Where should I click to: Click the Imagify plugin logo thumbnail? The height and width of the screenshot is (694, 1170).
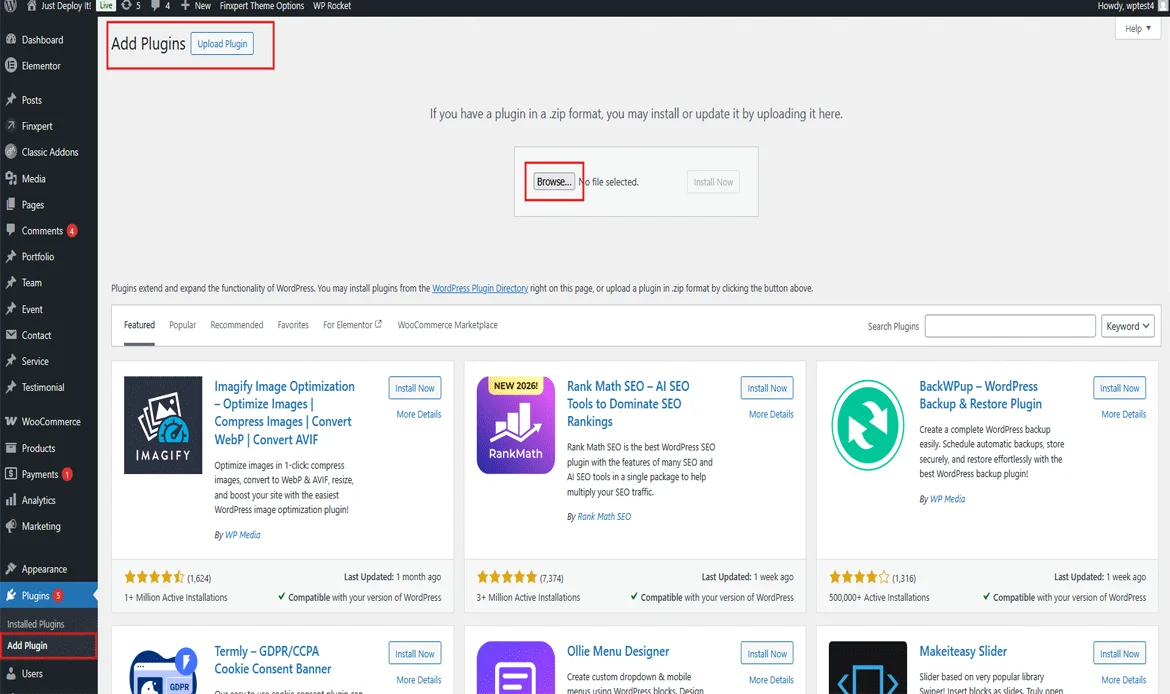(x=163, y=425)
